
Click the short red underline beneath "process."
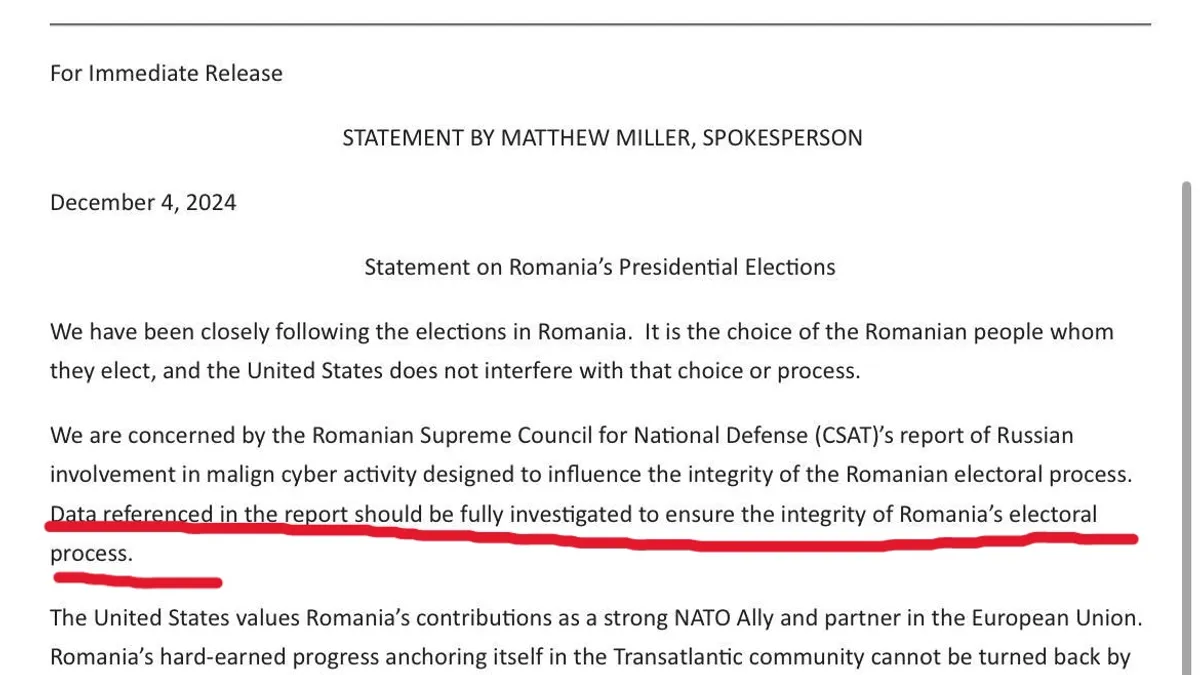136,579
